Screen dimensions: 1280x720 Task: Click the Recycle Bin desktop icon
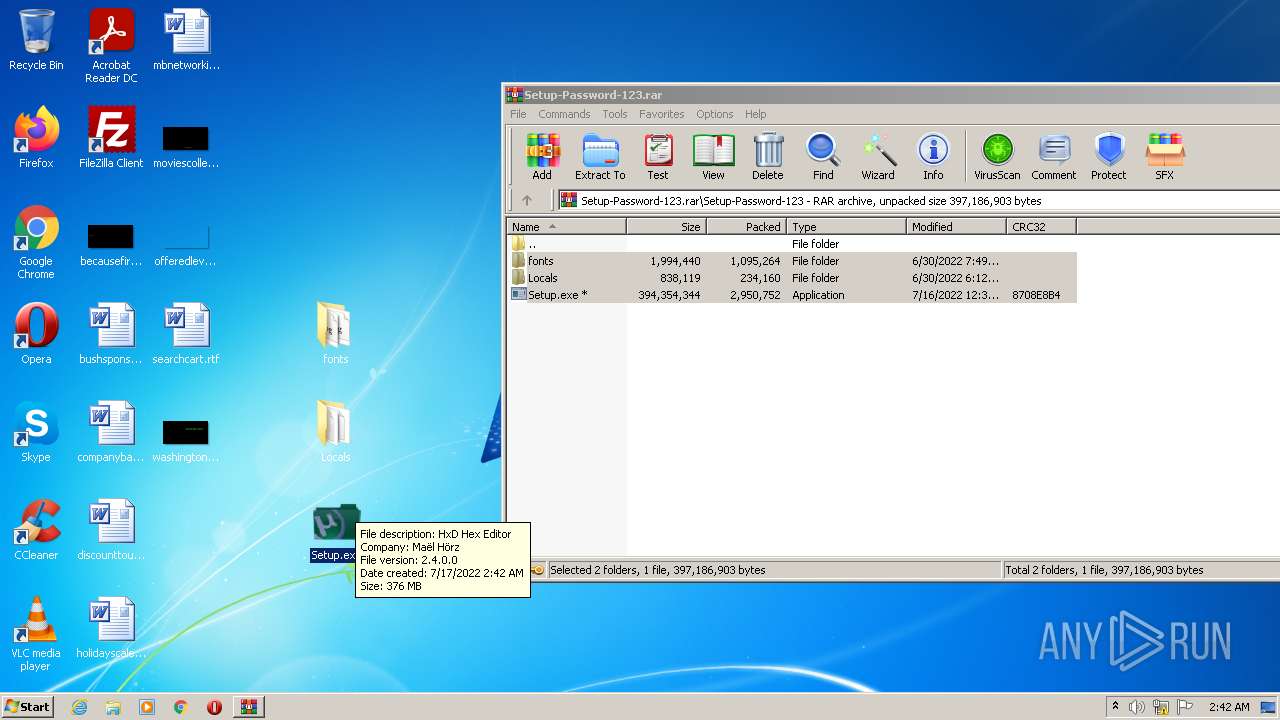[36, 40]
